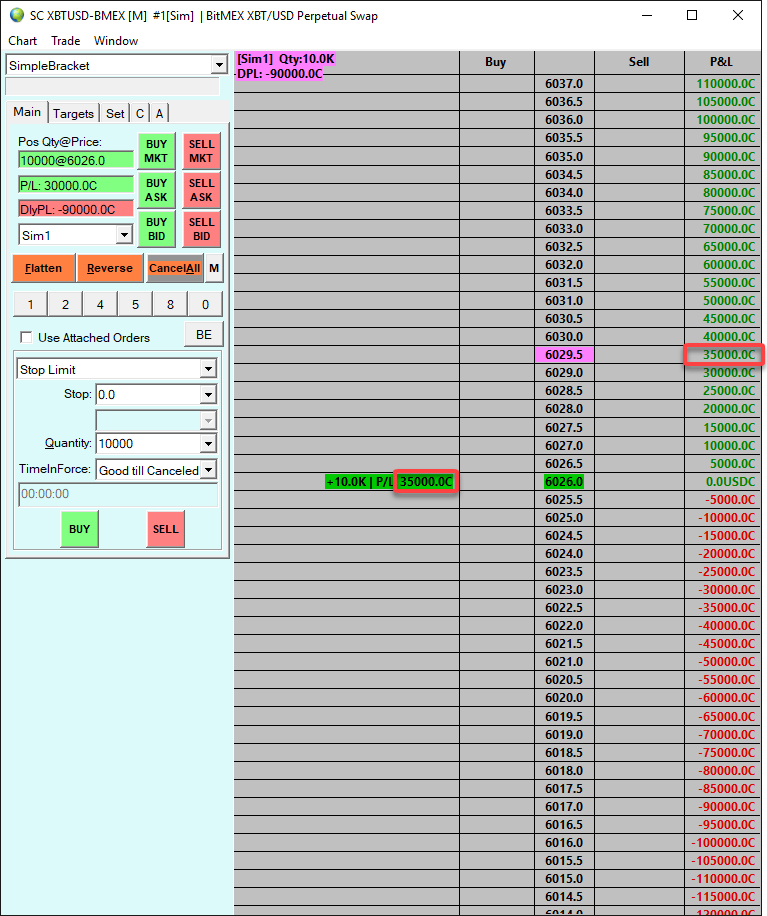Viewport: 767px width, 916px height.
Task: Click the SELL MKT button
Action: [202, 151]
